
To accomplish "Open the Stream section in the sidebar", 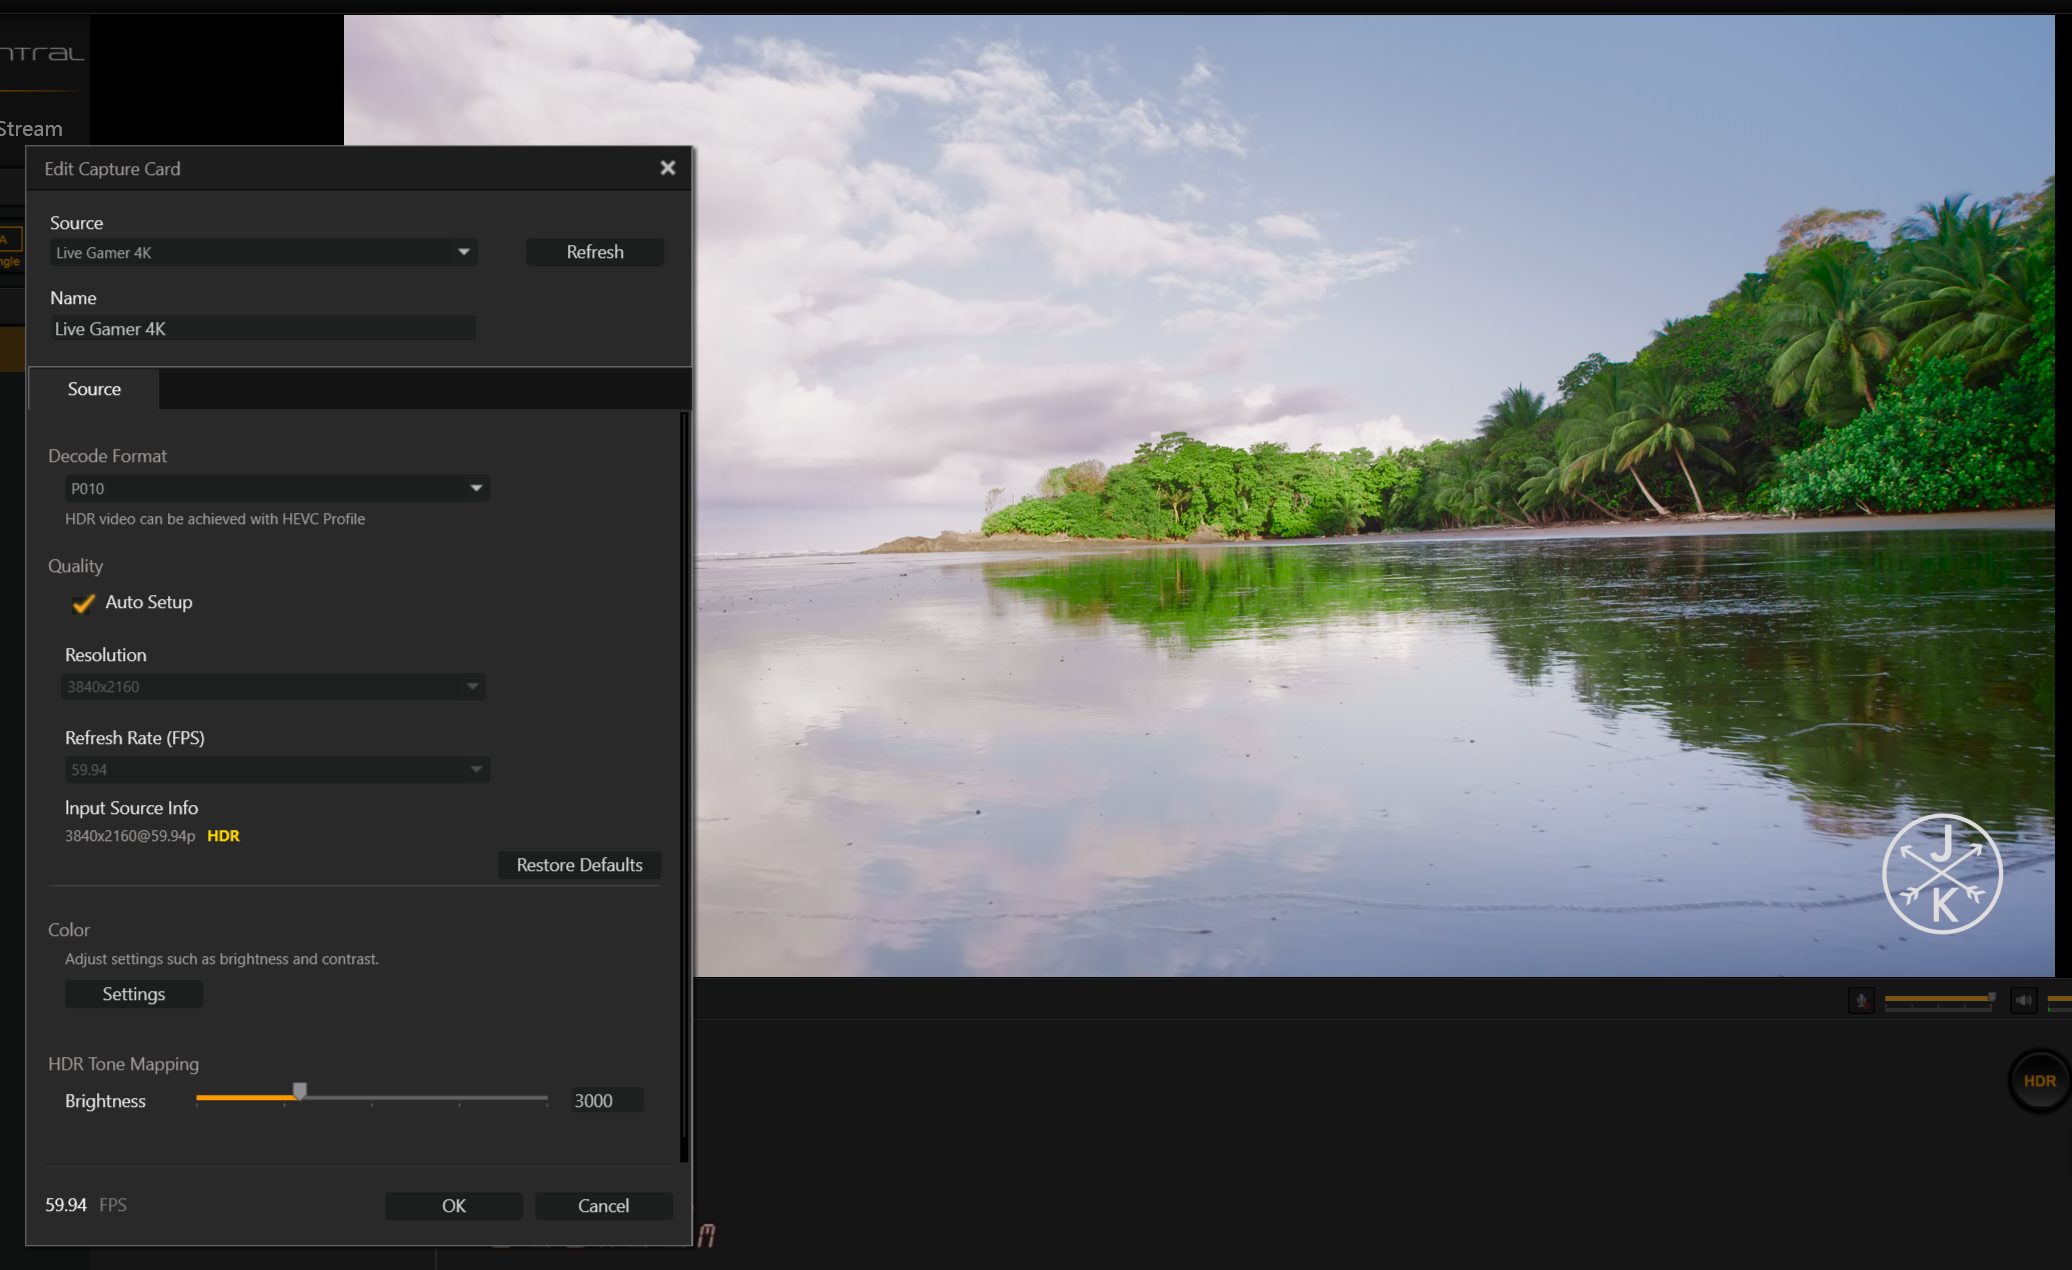I will (x=32, y=129).
